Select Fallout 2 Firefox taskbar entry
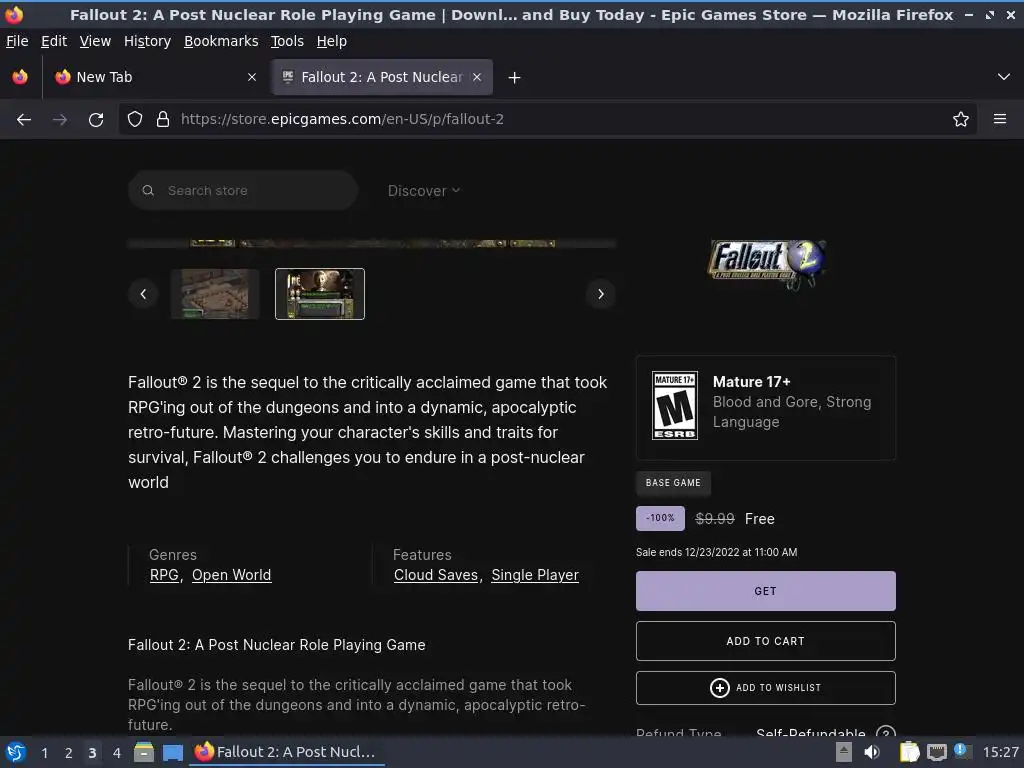The image size is (1024, 768). 287,752
